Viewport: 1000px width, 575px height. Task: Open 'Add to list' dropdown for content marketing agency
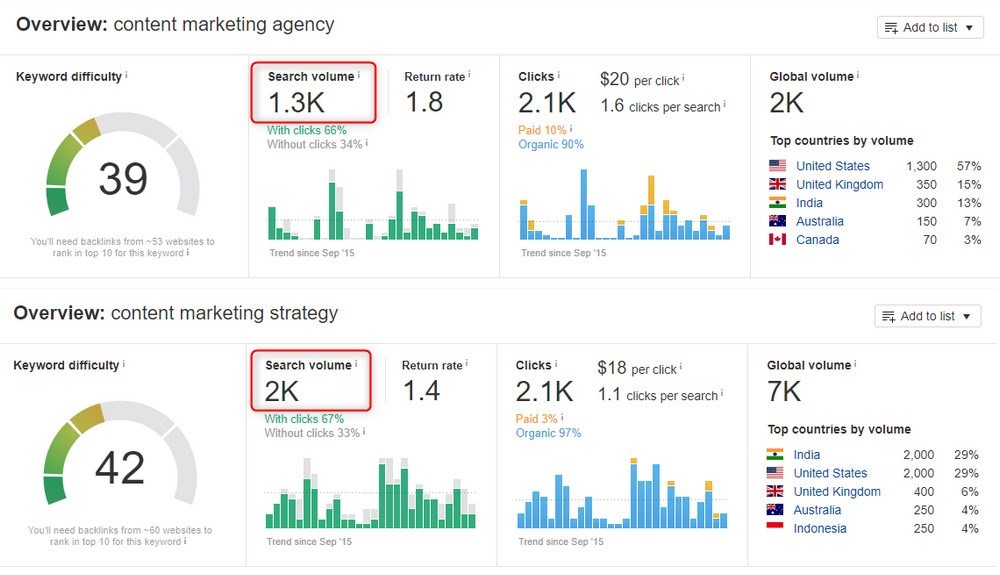pyautogui.click(x=930, y=28)
